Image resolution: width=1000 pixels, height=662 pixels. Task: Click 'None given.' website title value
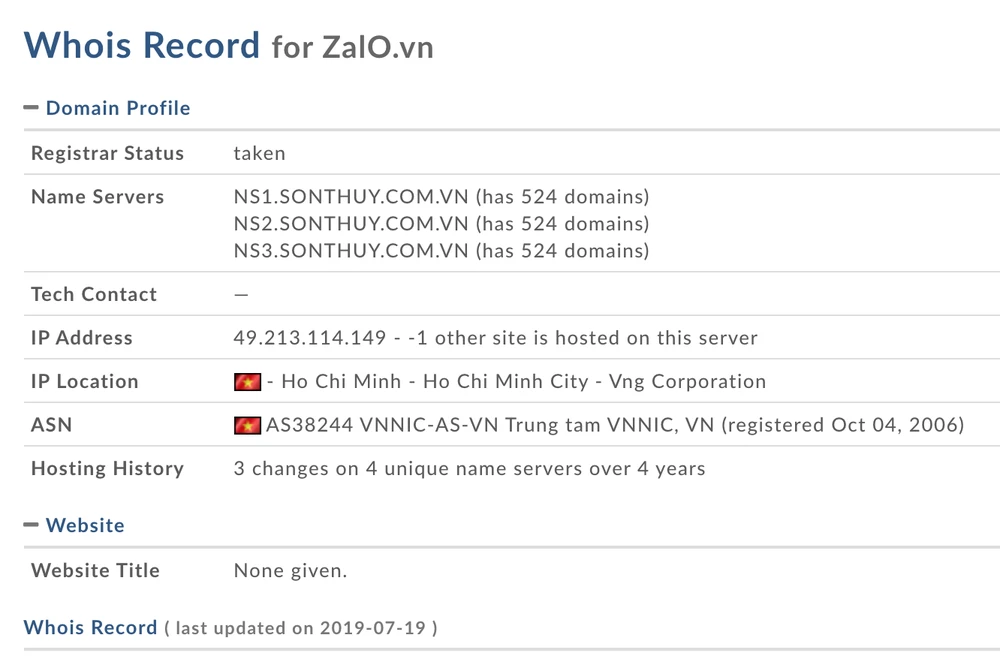[x=290, y=571]
